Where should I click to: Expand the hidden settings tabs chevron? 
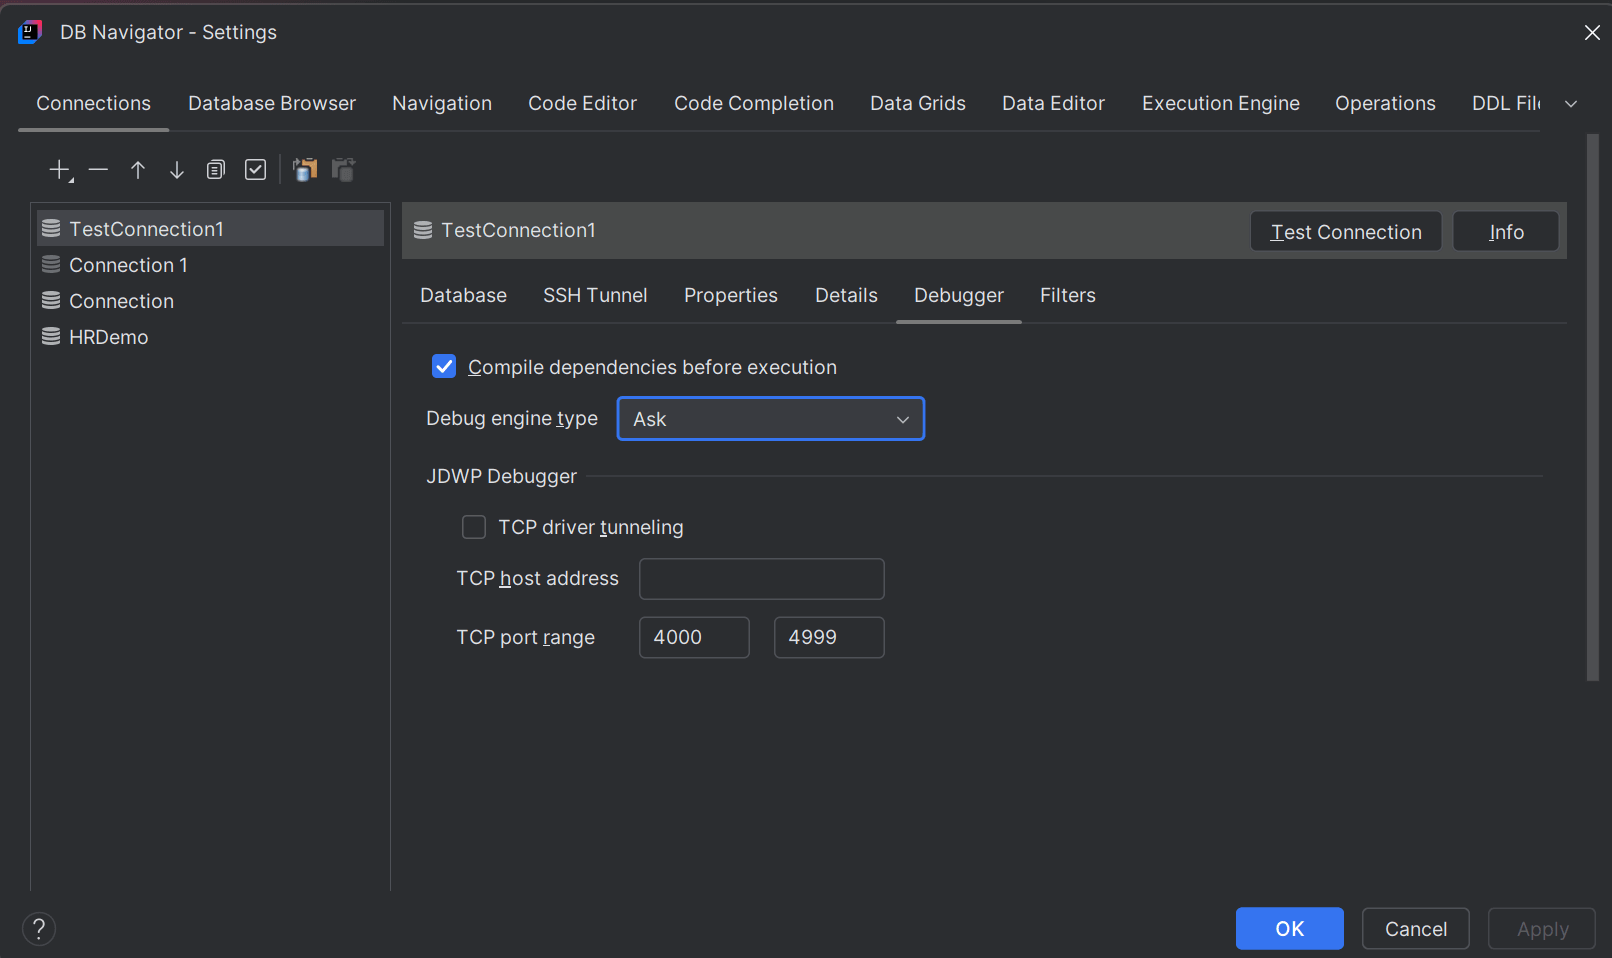point(1571,103)
